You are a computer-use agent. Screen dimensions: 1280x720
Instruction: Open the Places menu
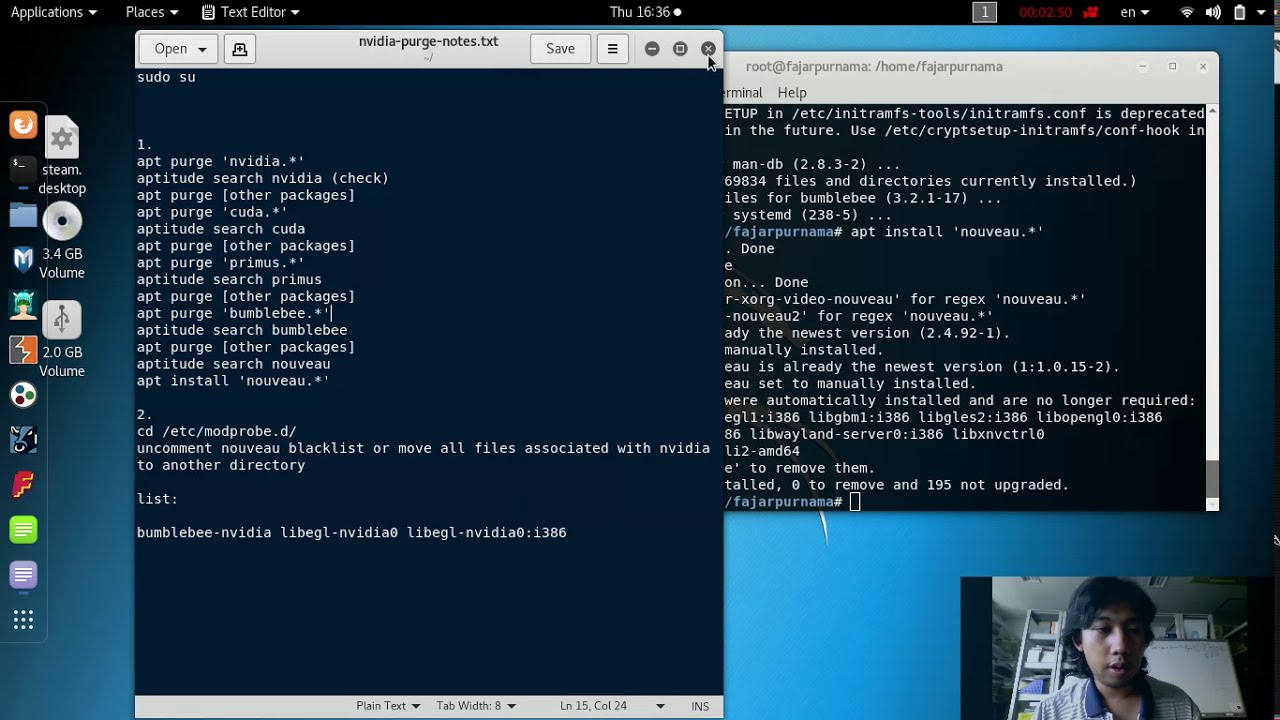[152, 12]
